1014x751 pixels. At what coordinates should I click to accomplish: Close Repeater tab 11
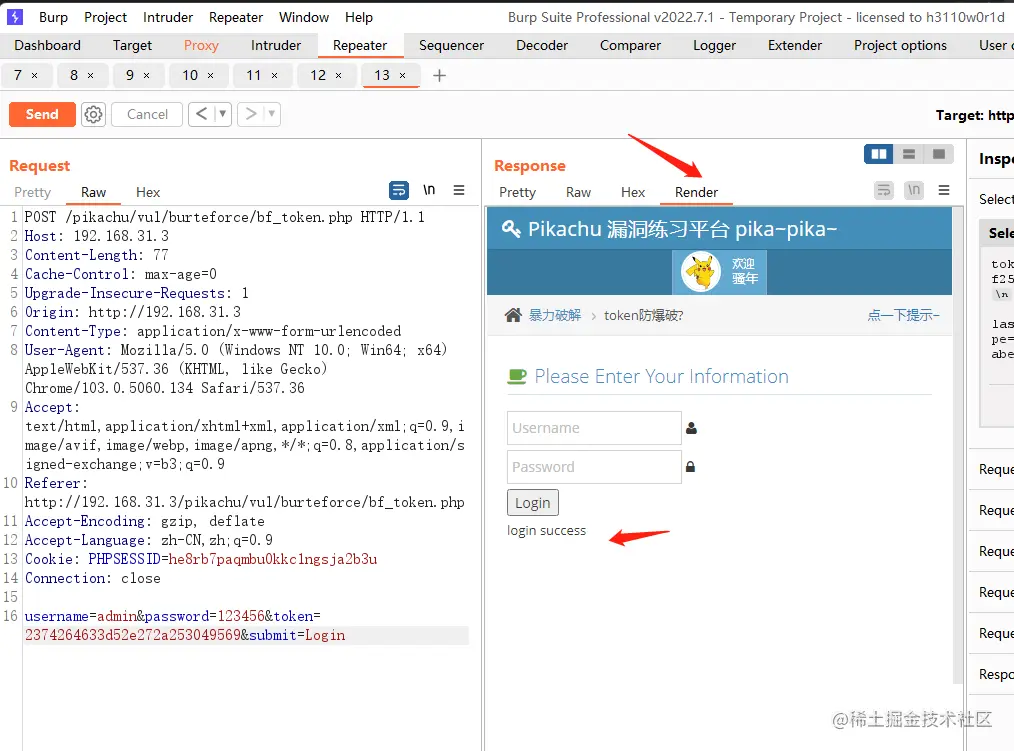pyautogui.click(x=274, y=76)
